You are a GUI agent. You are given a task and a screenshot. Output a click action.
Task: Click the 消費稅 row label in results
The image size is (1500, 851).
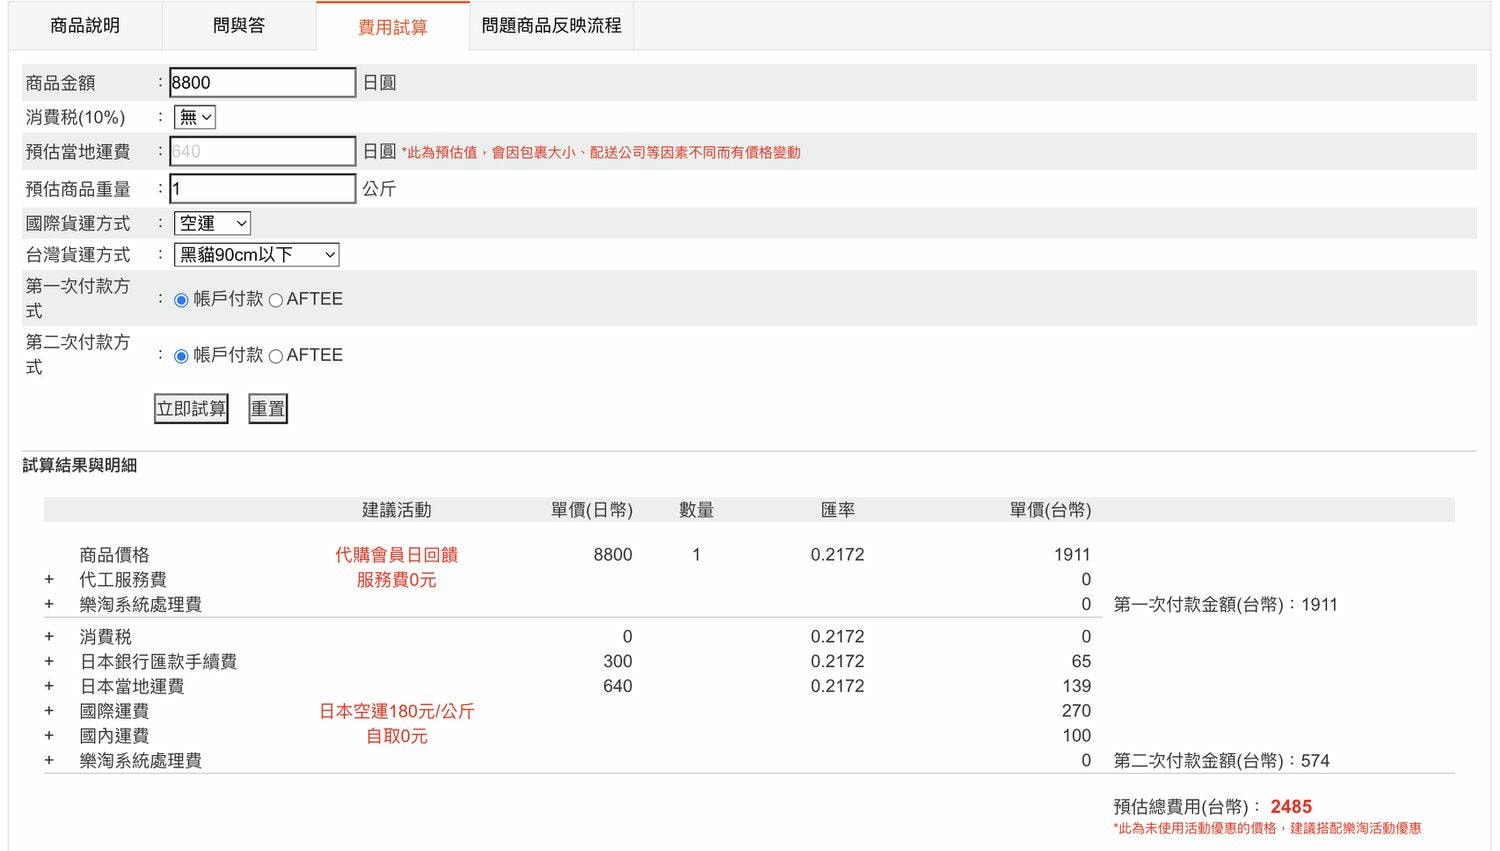106,637
